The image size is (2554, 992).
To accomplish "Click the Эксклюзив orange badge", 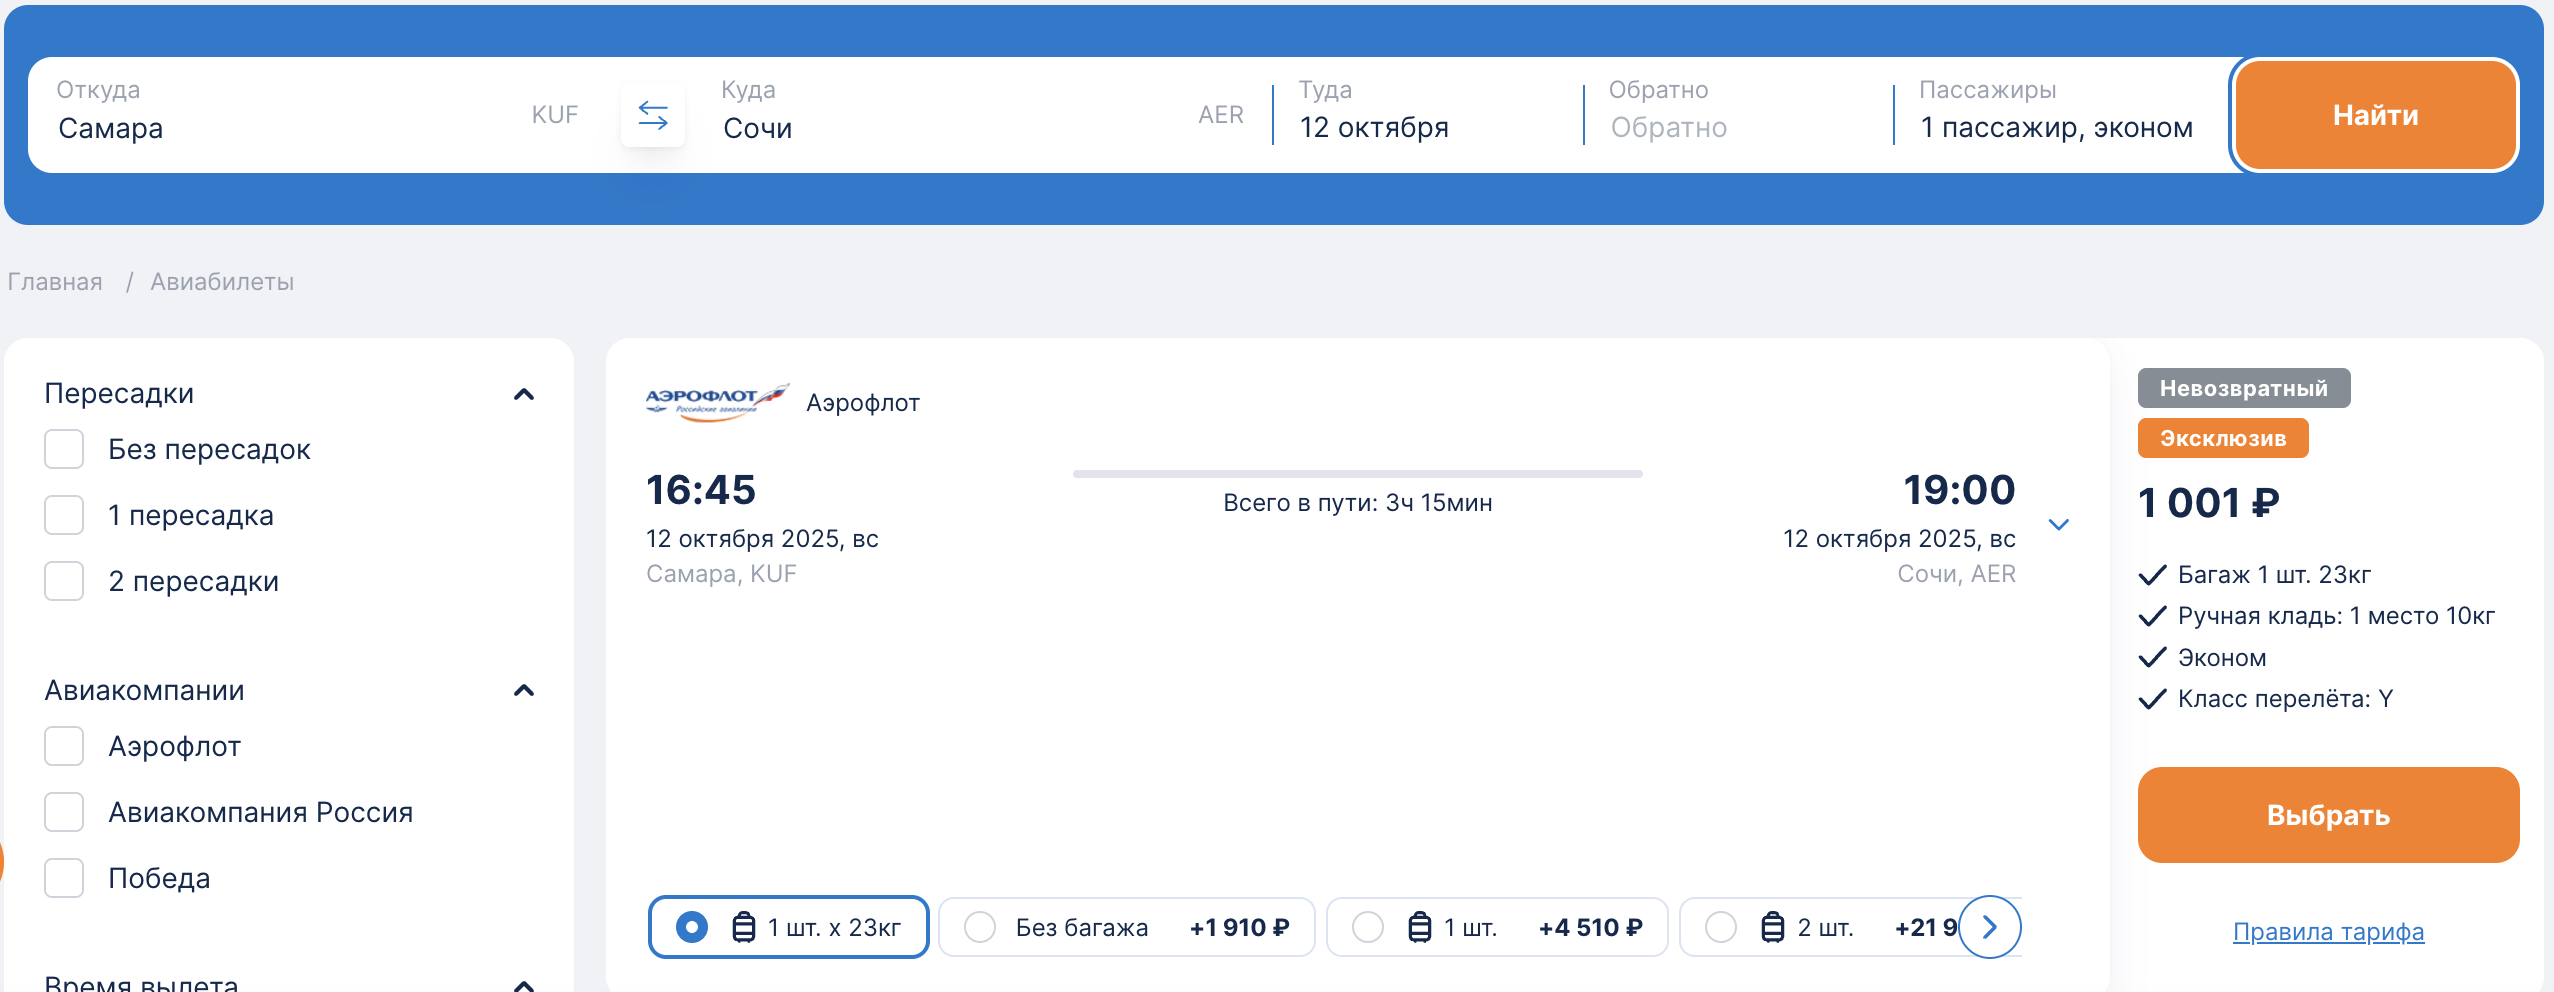I will click(x=2222, y=439).
